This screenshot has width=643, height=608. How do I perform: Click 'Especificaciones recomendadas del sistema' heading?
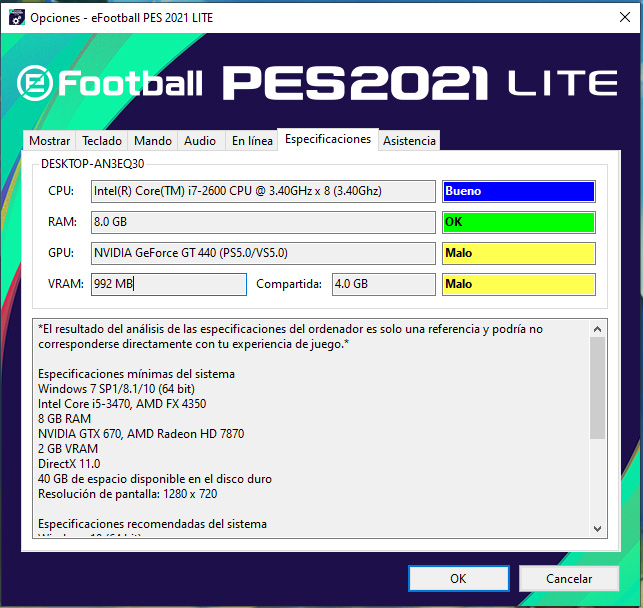(x=153, y=524)
